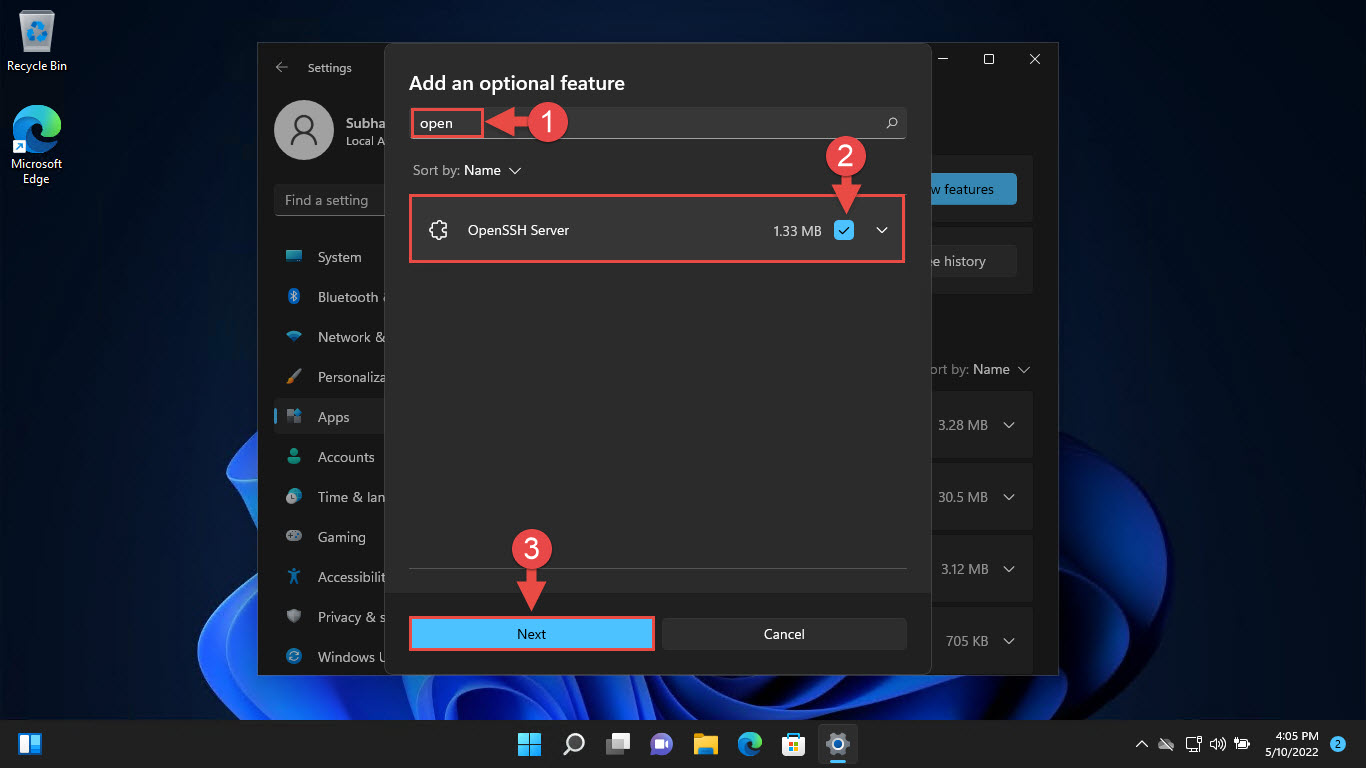This screenshot has width=1366, height=768.
Task: Open the Windows Update section
Action: tap(295, 657)
